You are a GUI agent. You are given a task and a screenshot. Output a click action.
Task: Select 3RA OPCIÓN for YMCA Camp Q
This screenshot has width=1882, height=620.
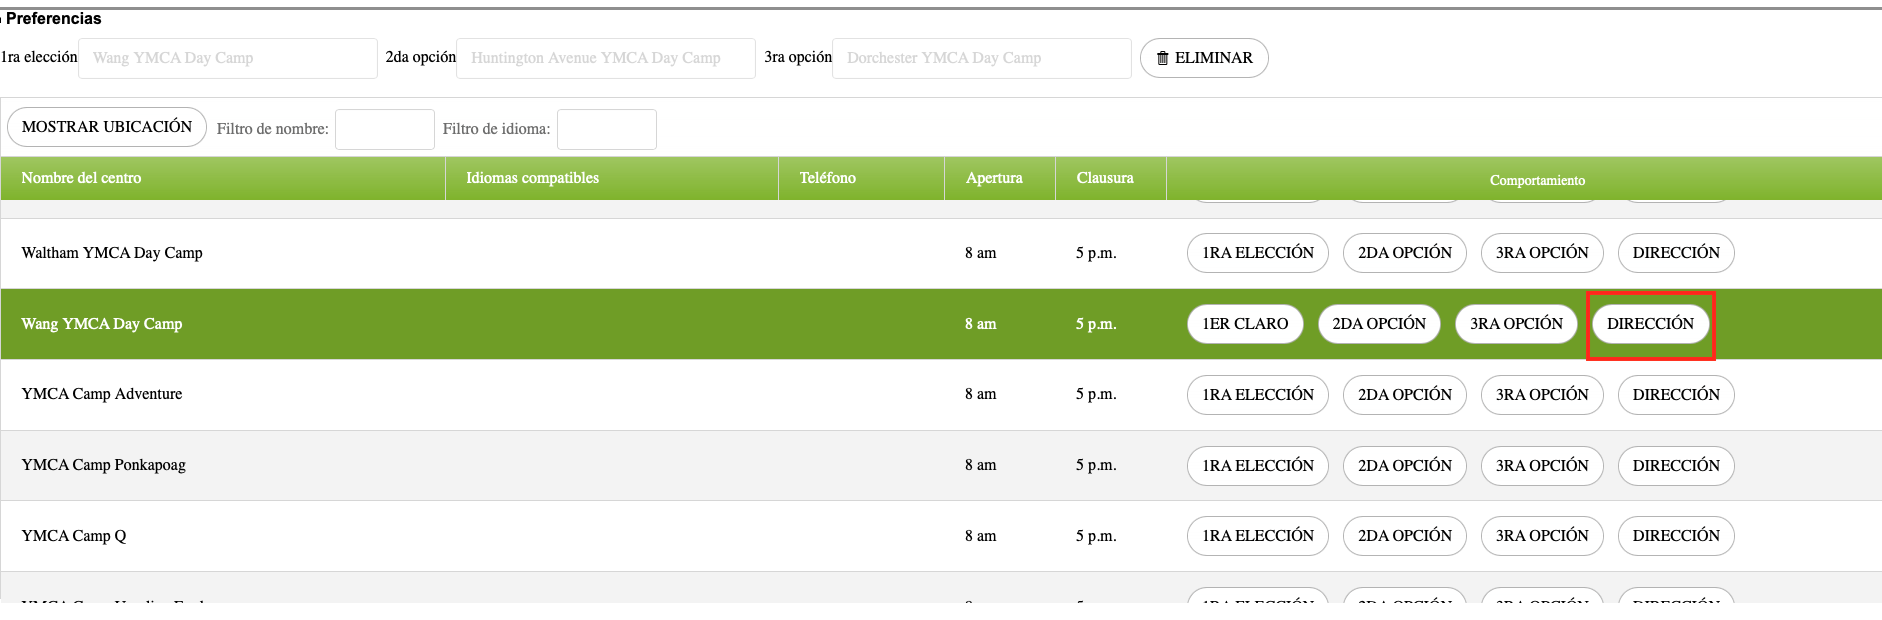pos(1542,536)
